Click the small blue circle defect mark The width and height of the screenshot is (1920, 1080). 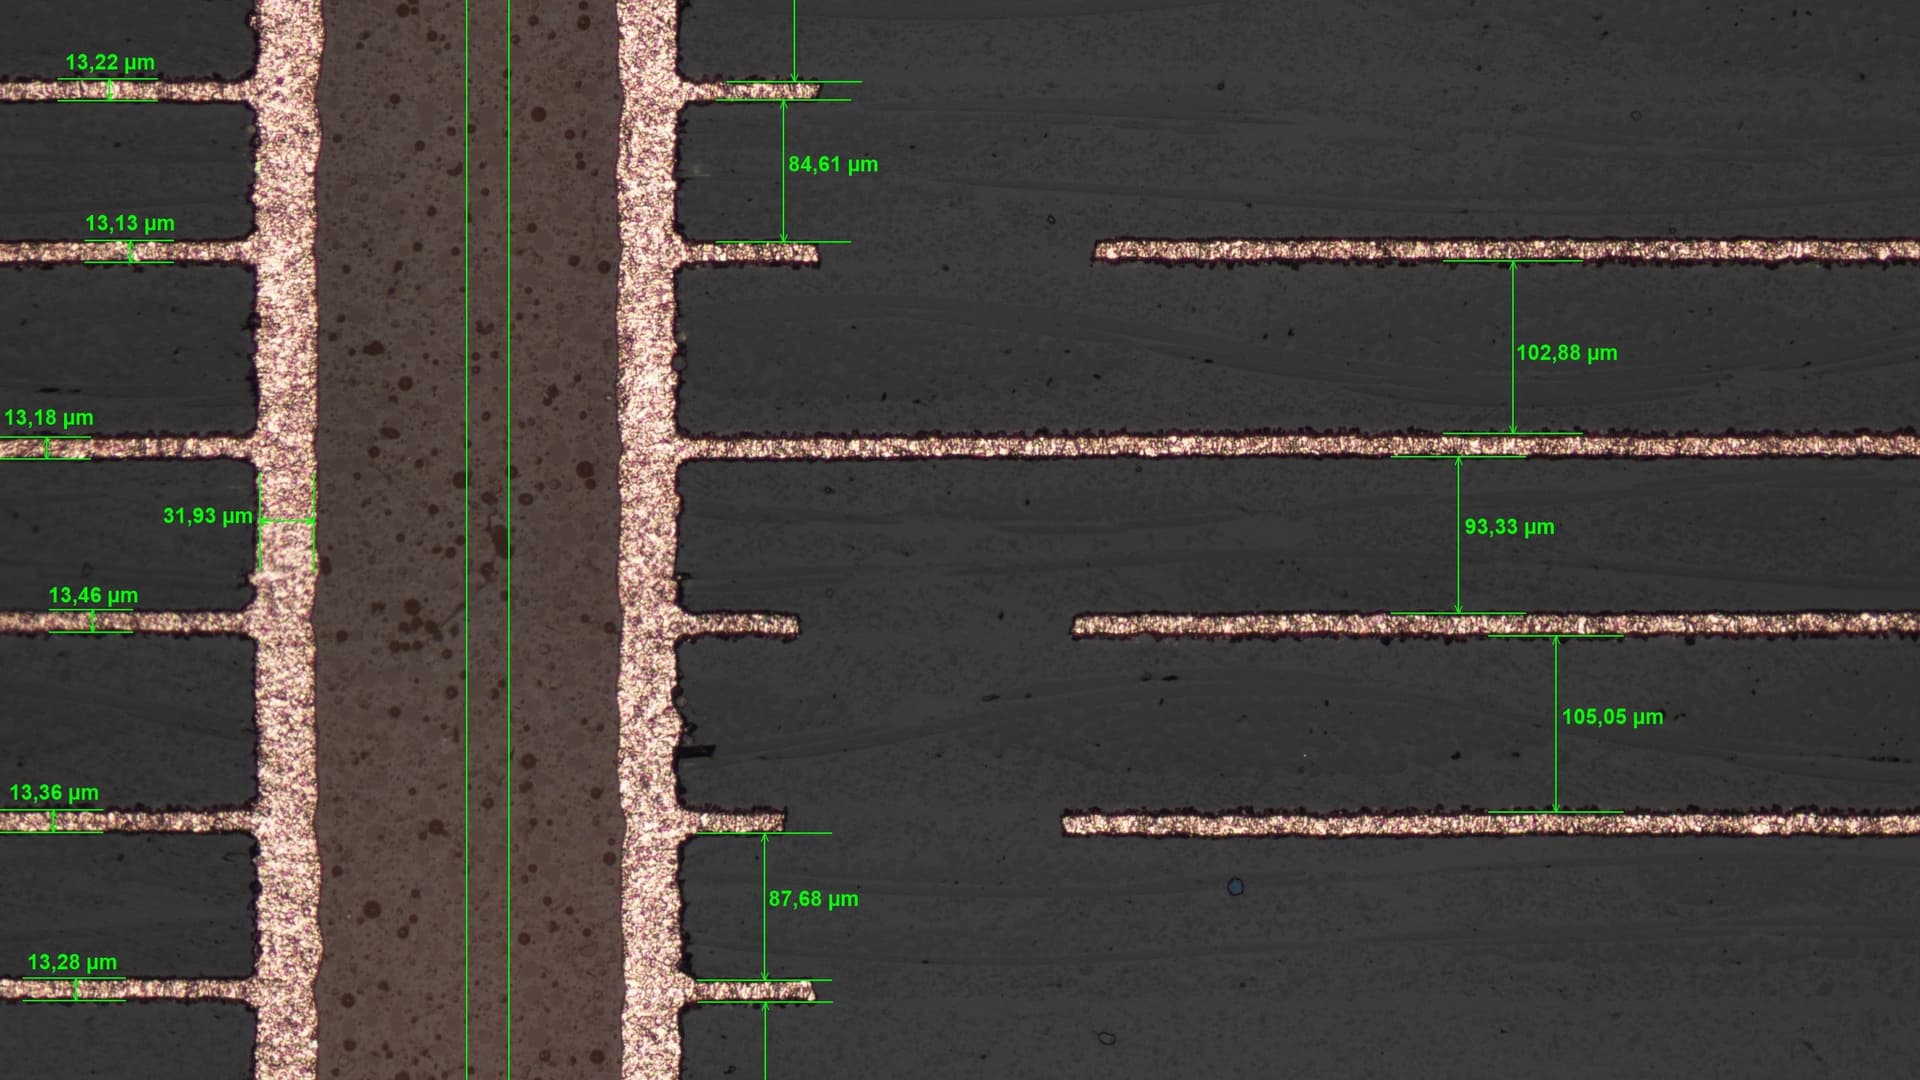tap(1235, 886)
